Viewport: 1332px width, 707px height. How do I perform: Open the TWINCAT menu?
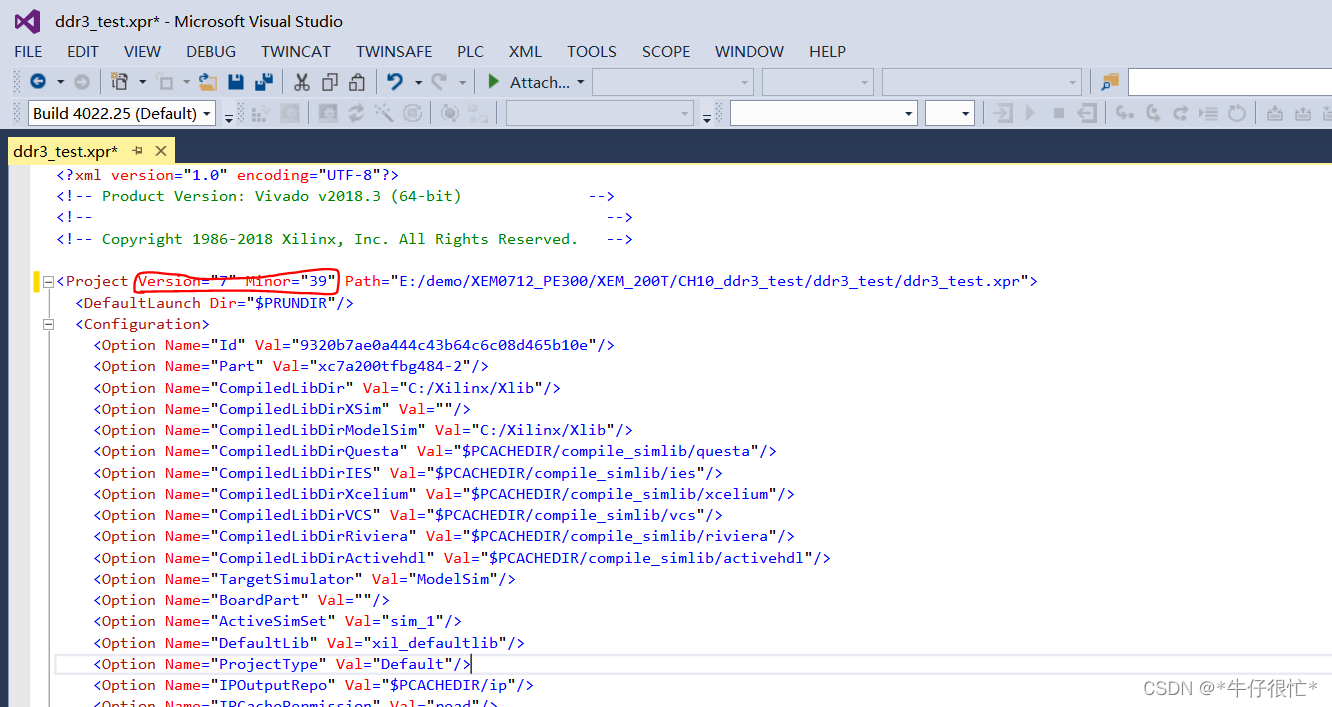click(296, 51)
